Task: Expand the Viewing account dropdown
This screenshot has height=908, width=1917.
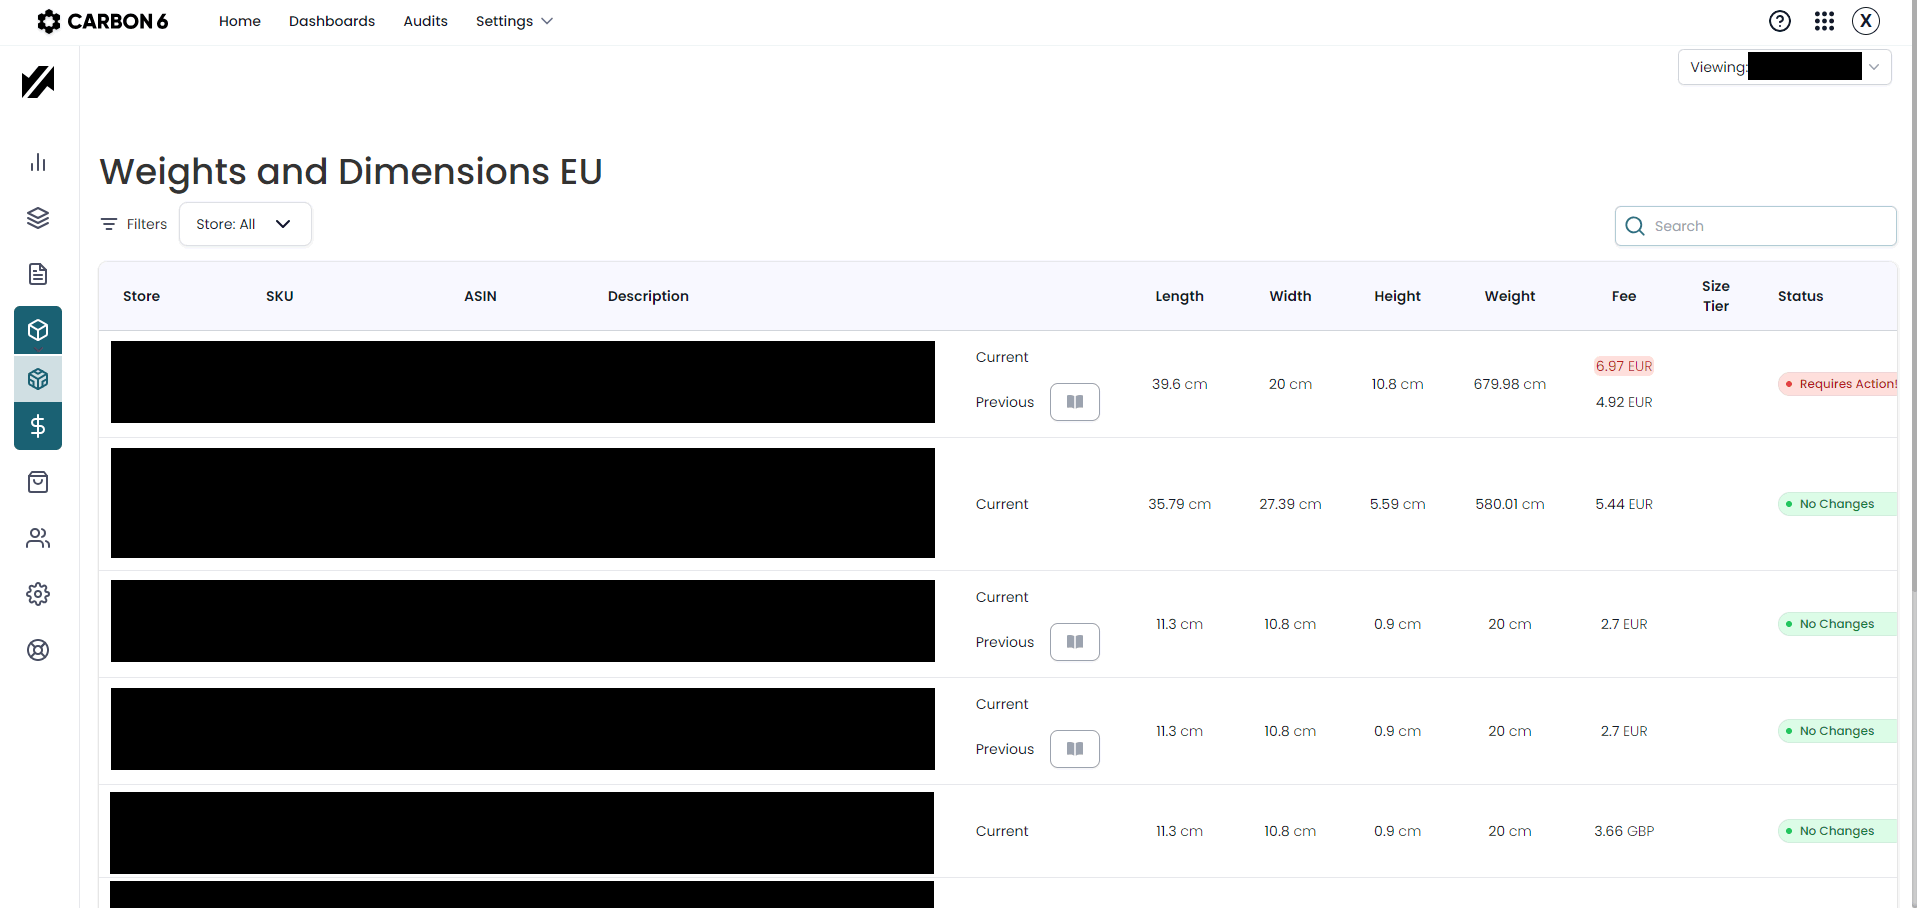Action: click(x=1784, y=67)
